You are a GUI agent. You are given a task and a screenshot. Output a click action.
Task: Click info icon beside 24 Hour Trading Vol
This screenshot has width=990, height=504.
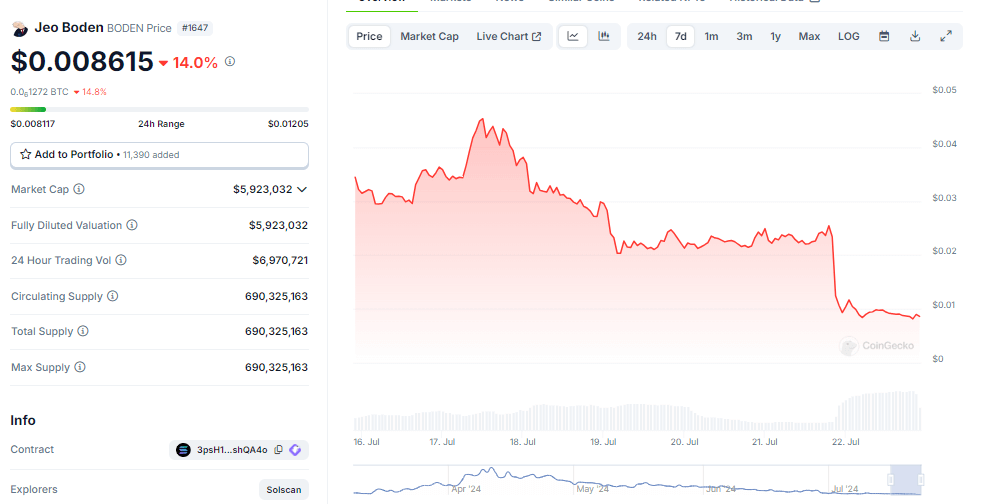pos(121,260)
